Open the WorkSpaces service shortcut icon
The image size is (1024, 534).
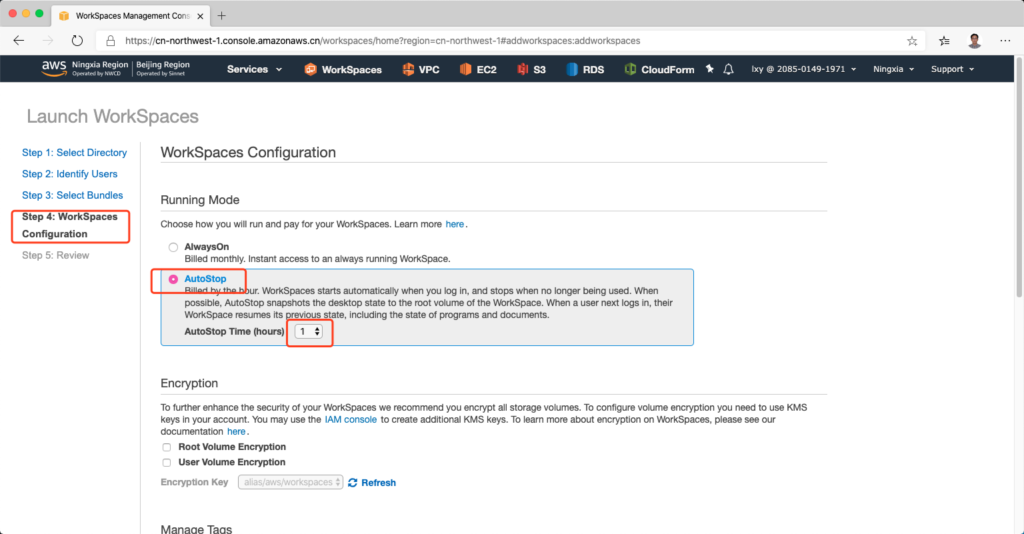click(311, 70)
